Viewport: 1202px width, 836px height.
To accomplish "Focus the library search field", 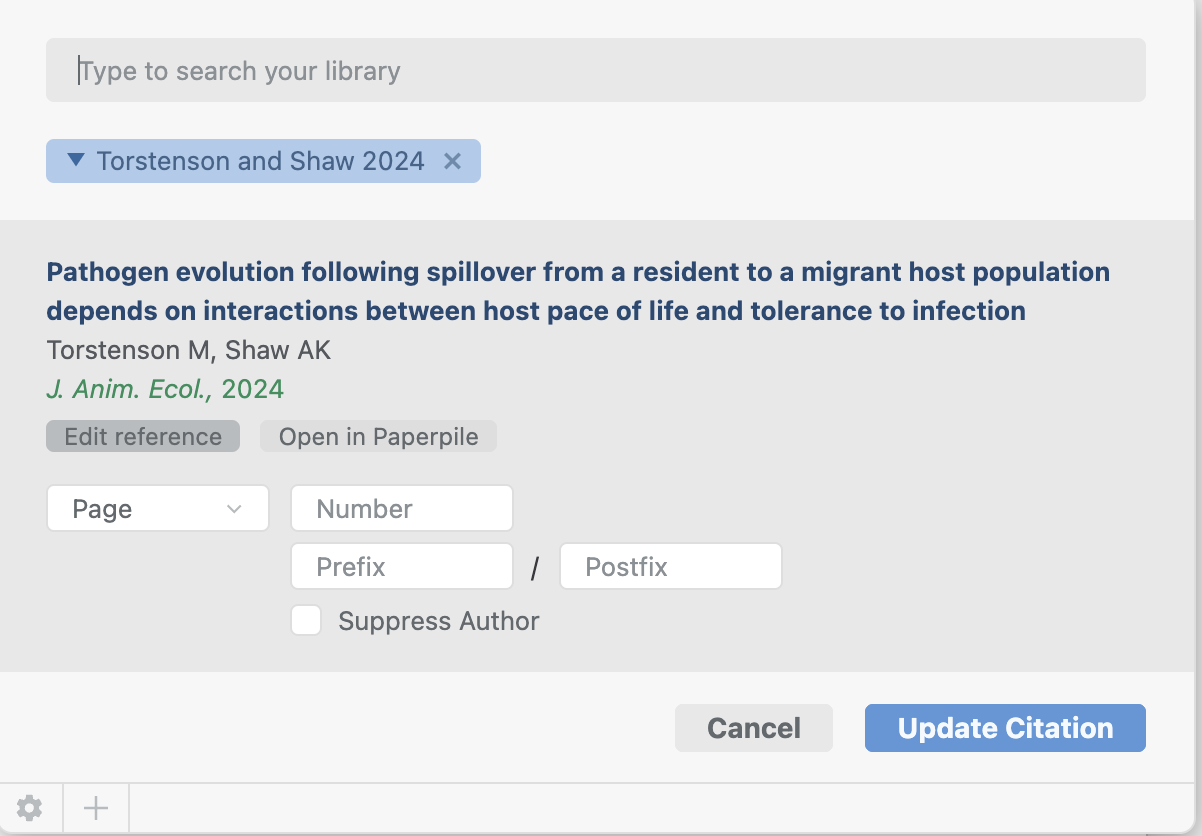I will point(596,70).
